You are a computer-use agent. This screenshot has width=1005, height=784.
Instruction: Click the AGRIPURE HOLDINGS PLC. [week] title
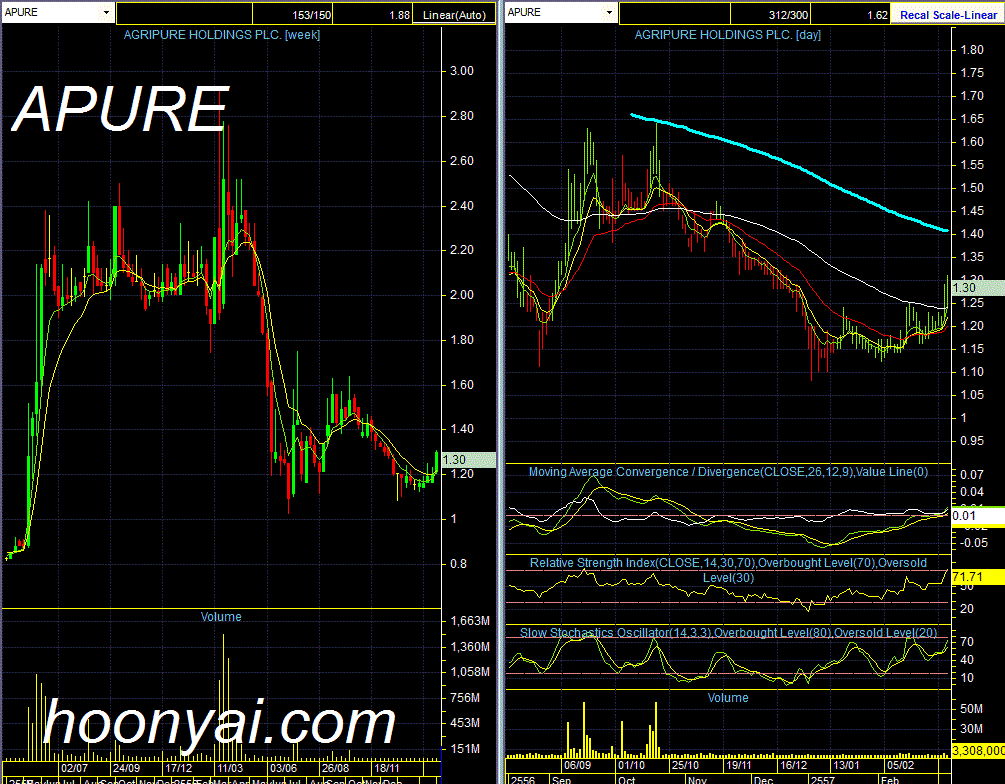(221, 35)
